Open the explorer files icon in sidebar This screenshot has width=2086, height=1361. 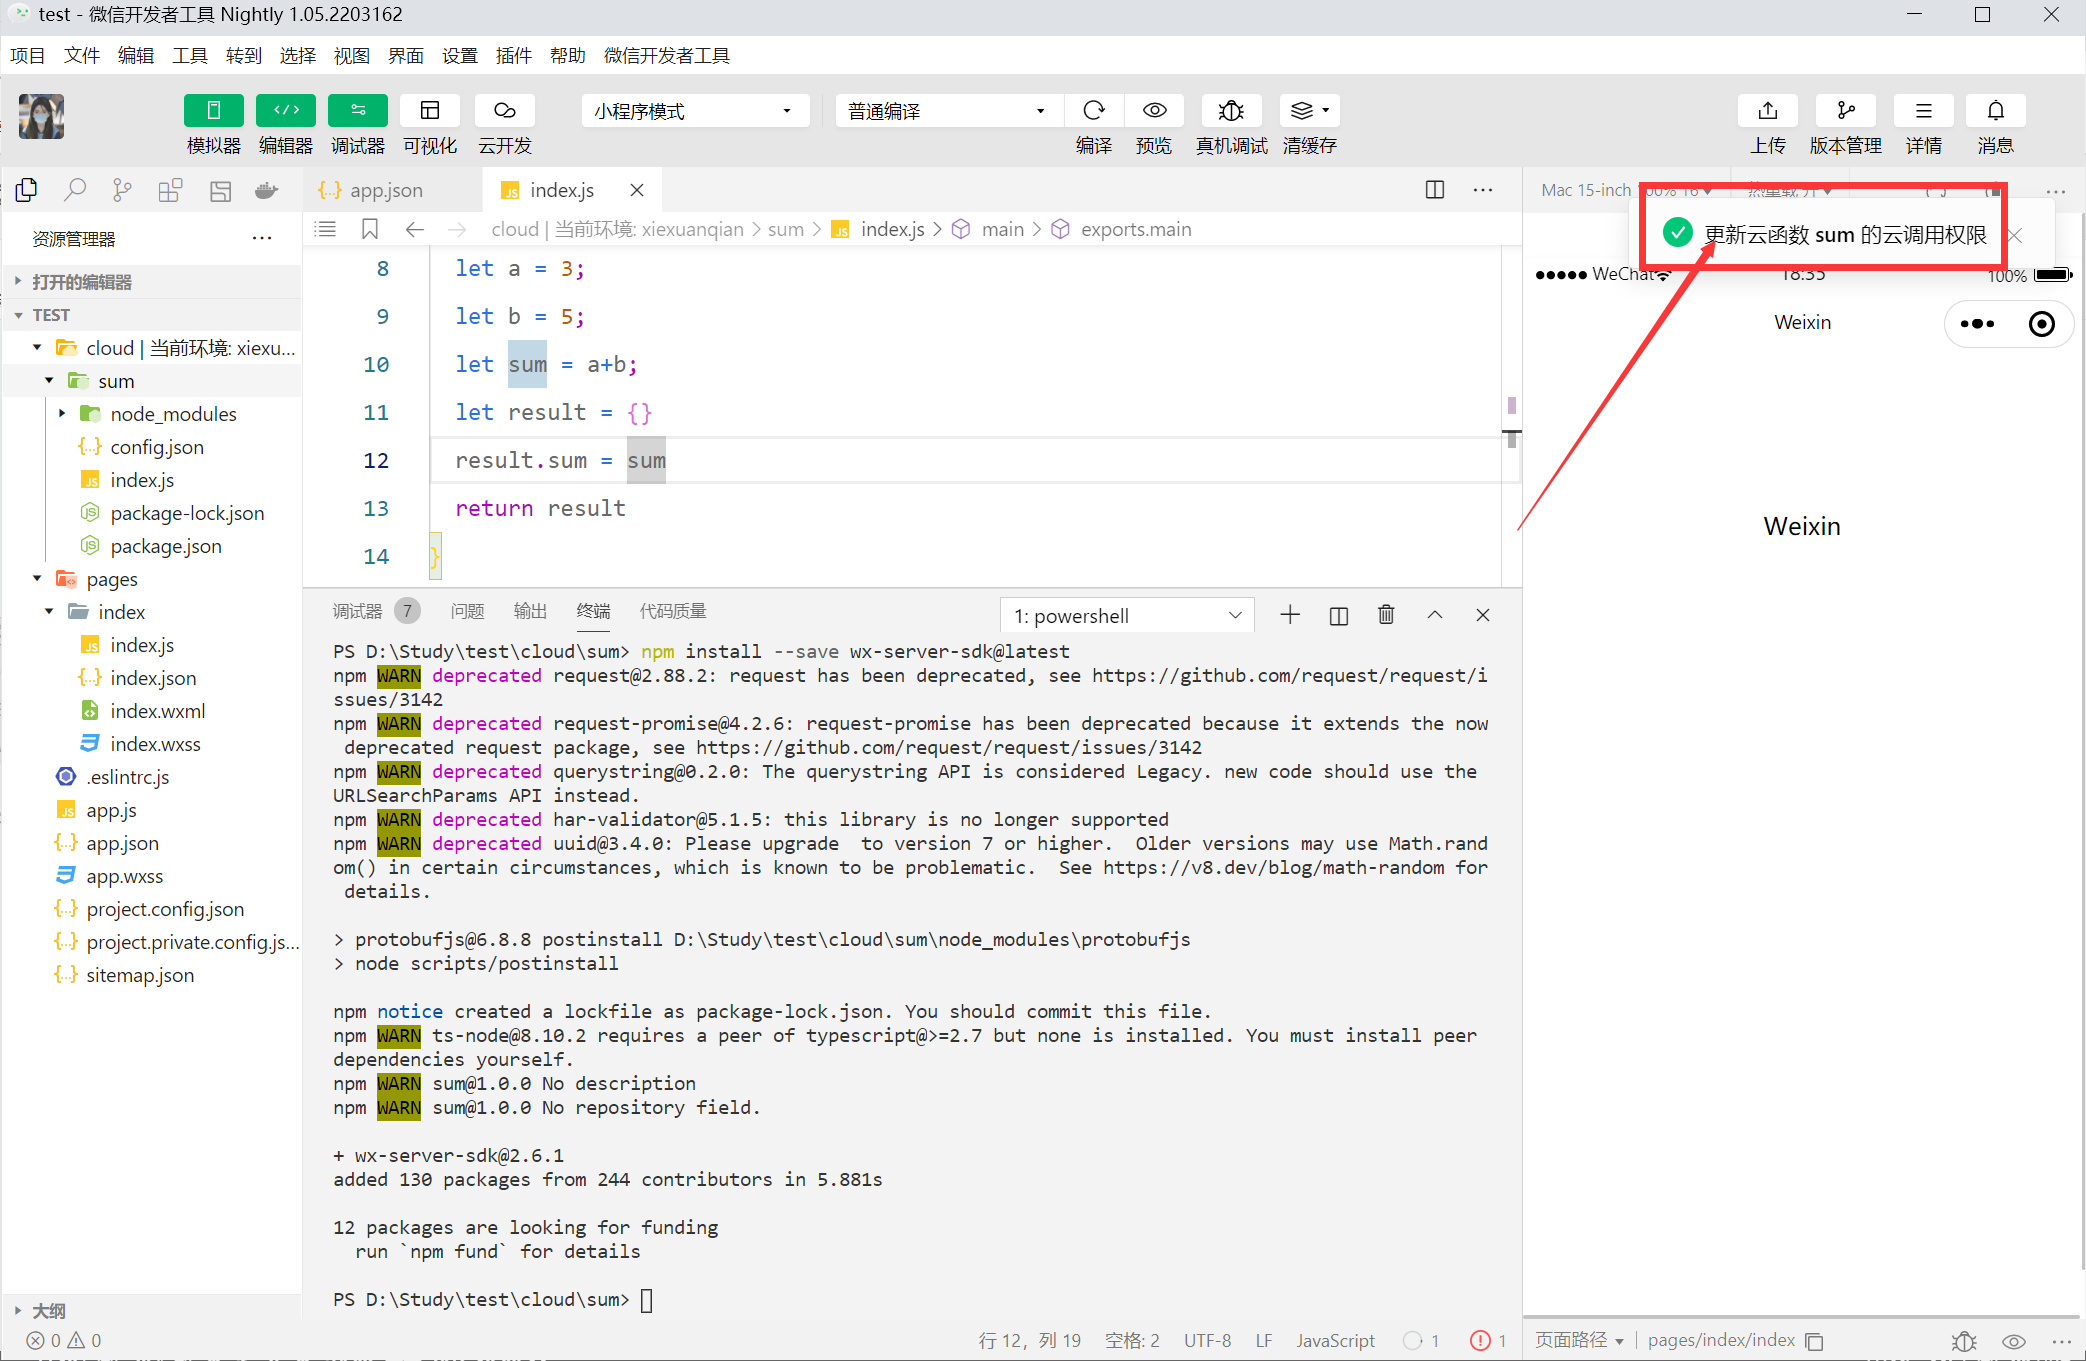pos(27,190)
